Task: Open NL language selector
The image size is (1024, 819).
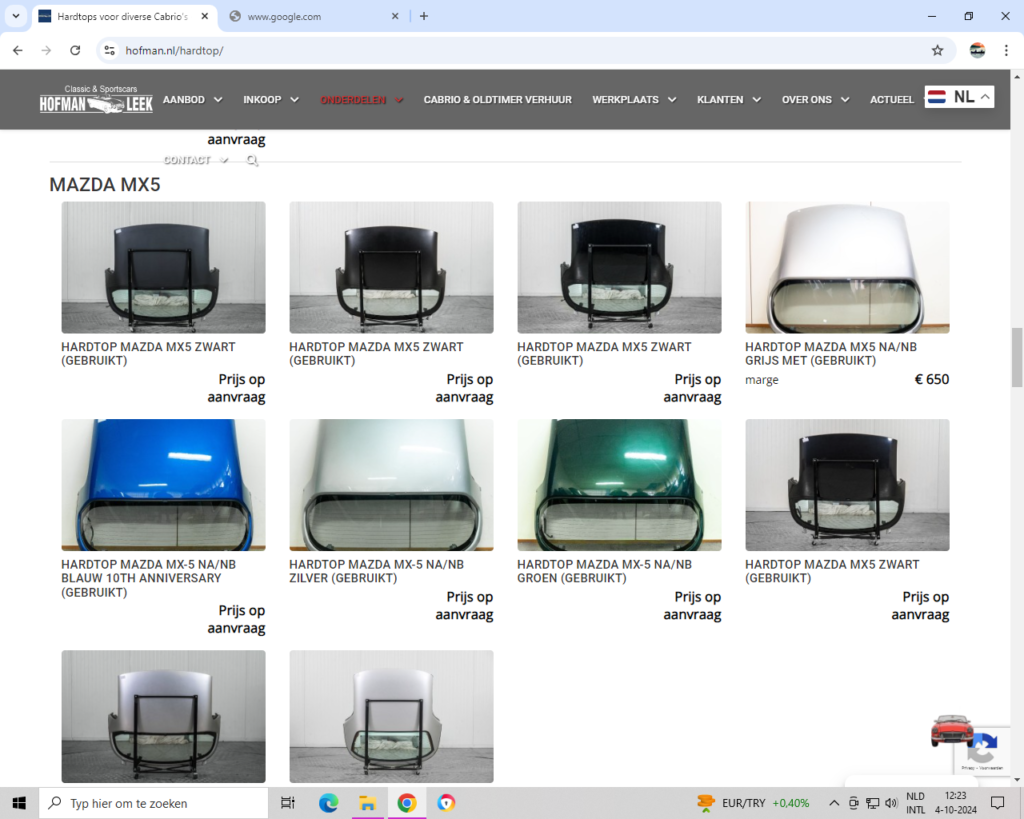Action: pos(959,97)
